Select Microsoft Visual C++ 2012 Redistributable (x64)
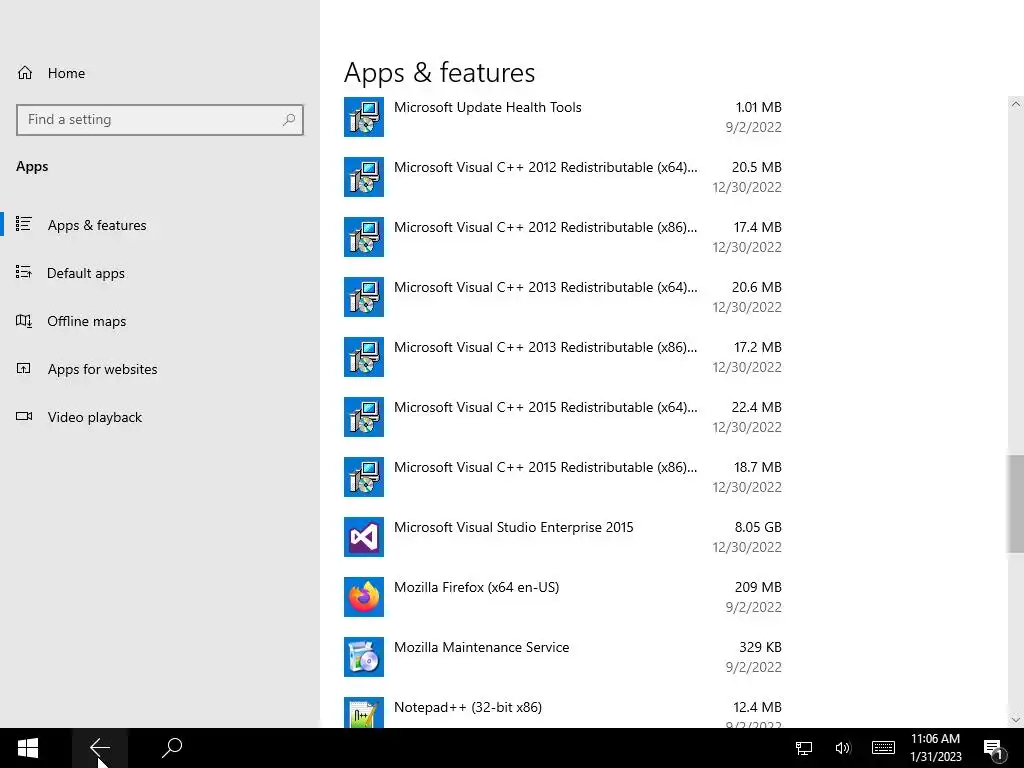This screenshot has height=768, width=1024. point(563,177)
